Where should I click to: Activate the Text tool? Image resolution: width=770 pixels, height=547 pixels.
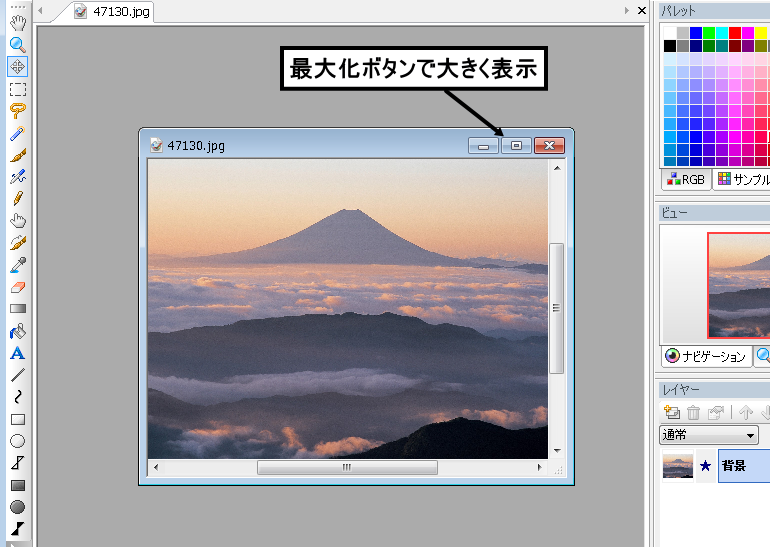[x=17, y=353]
